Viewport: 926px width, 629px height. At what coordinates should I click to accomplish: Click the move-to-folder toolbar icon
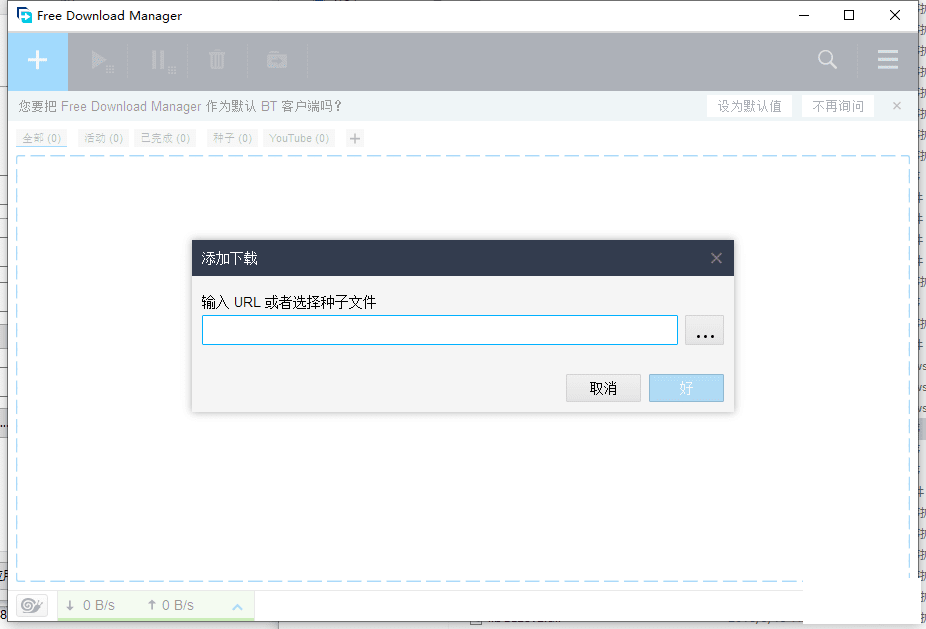click(x=277, y=60)
